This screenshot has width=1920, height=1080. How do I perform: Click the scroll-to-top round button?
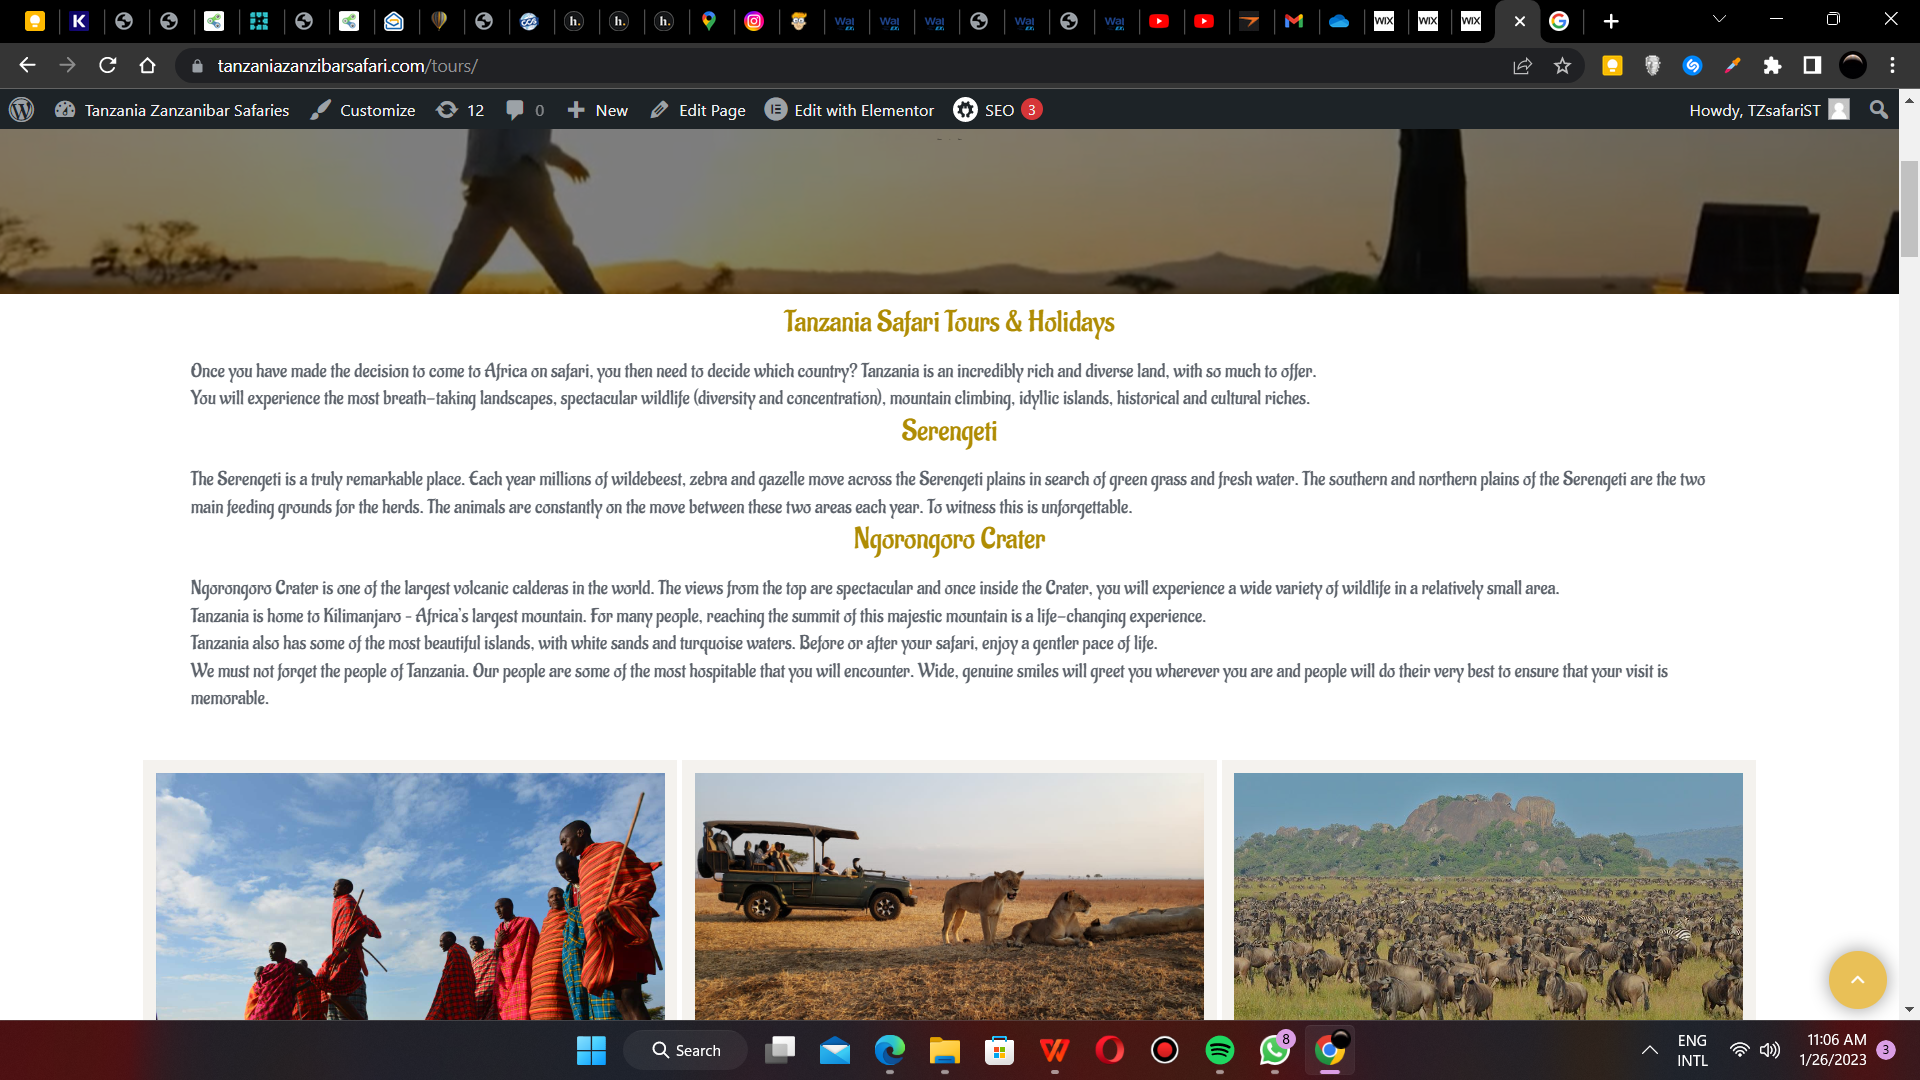[1857, 980]
